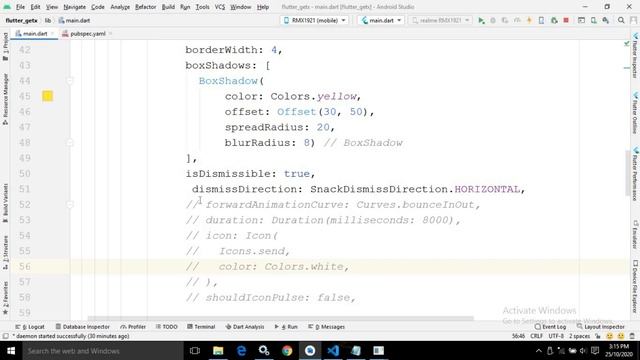
Task: Open the TODO tool window
Action: (167, 327)
